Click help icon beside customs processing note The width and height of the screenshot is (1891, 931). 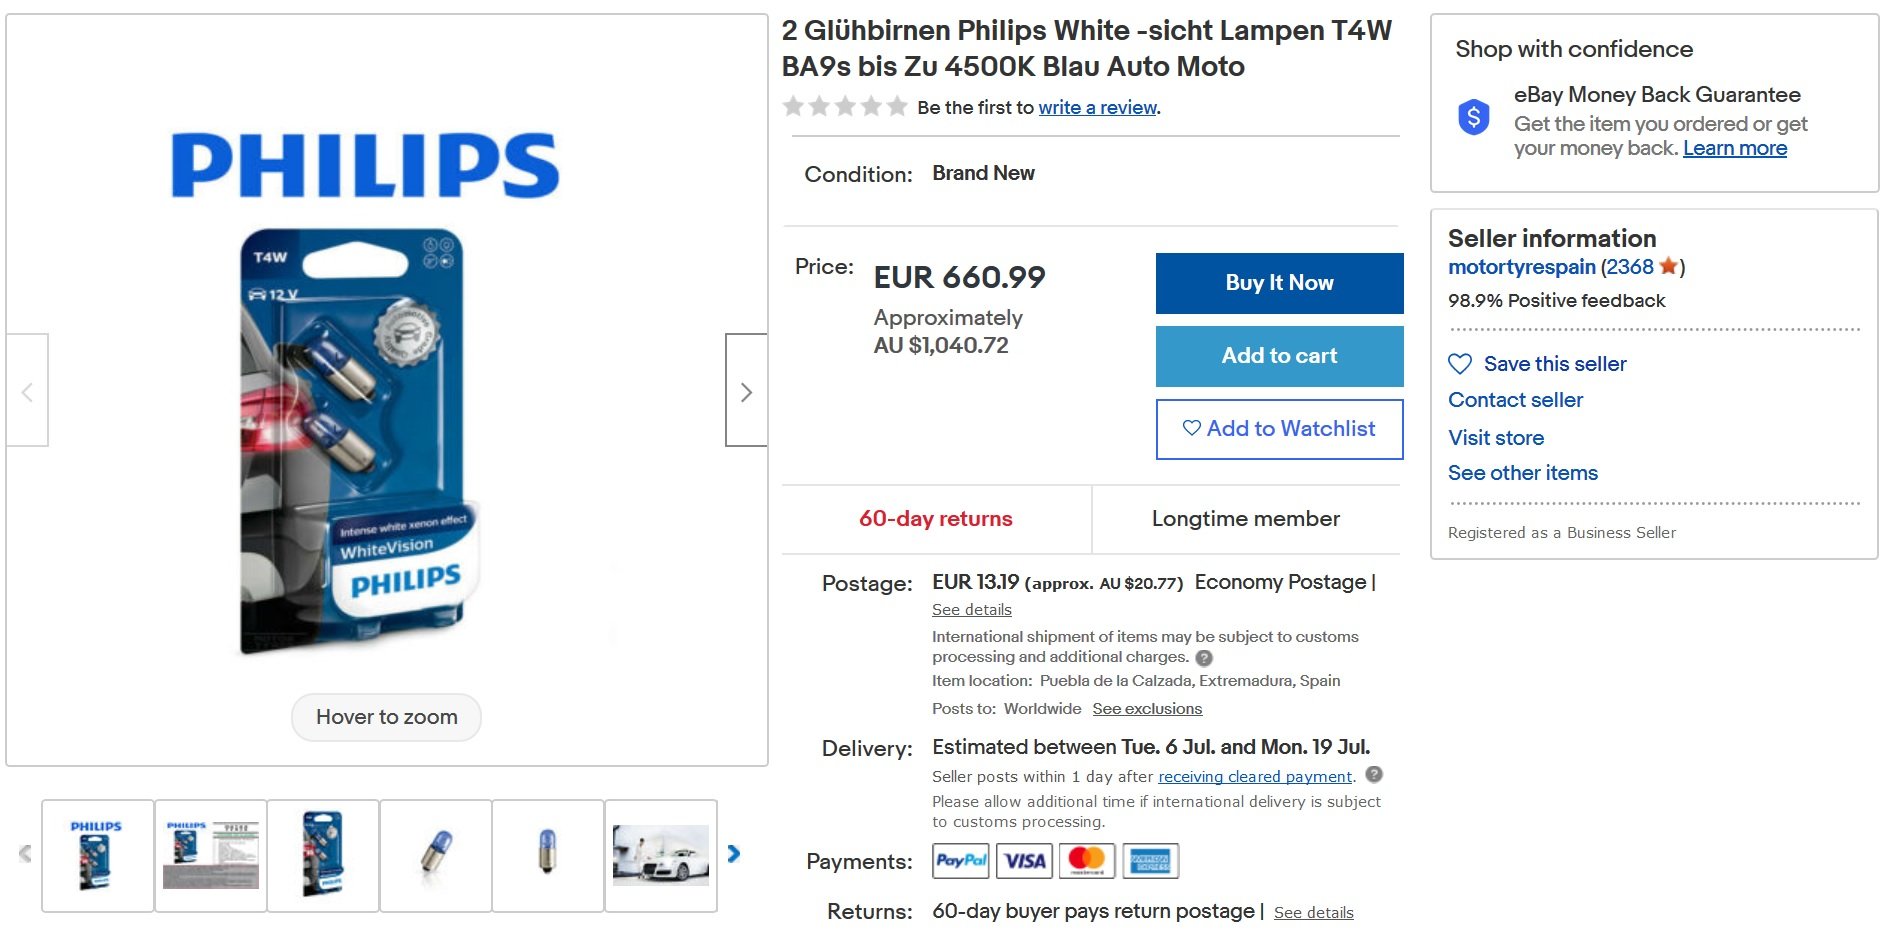coord(1204,658)
